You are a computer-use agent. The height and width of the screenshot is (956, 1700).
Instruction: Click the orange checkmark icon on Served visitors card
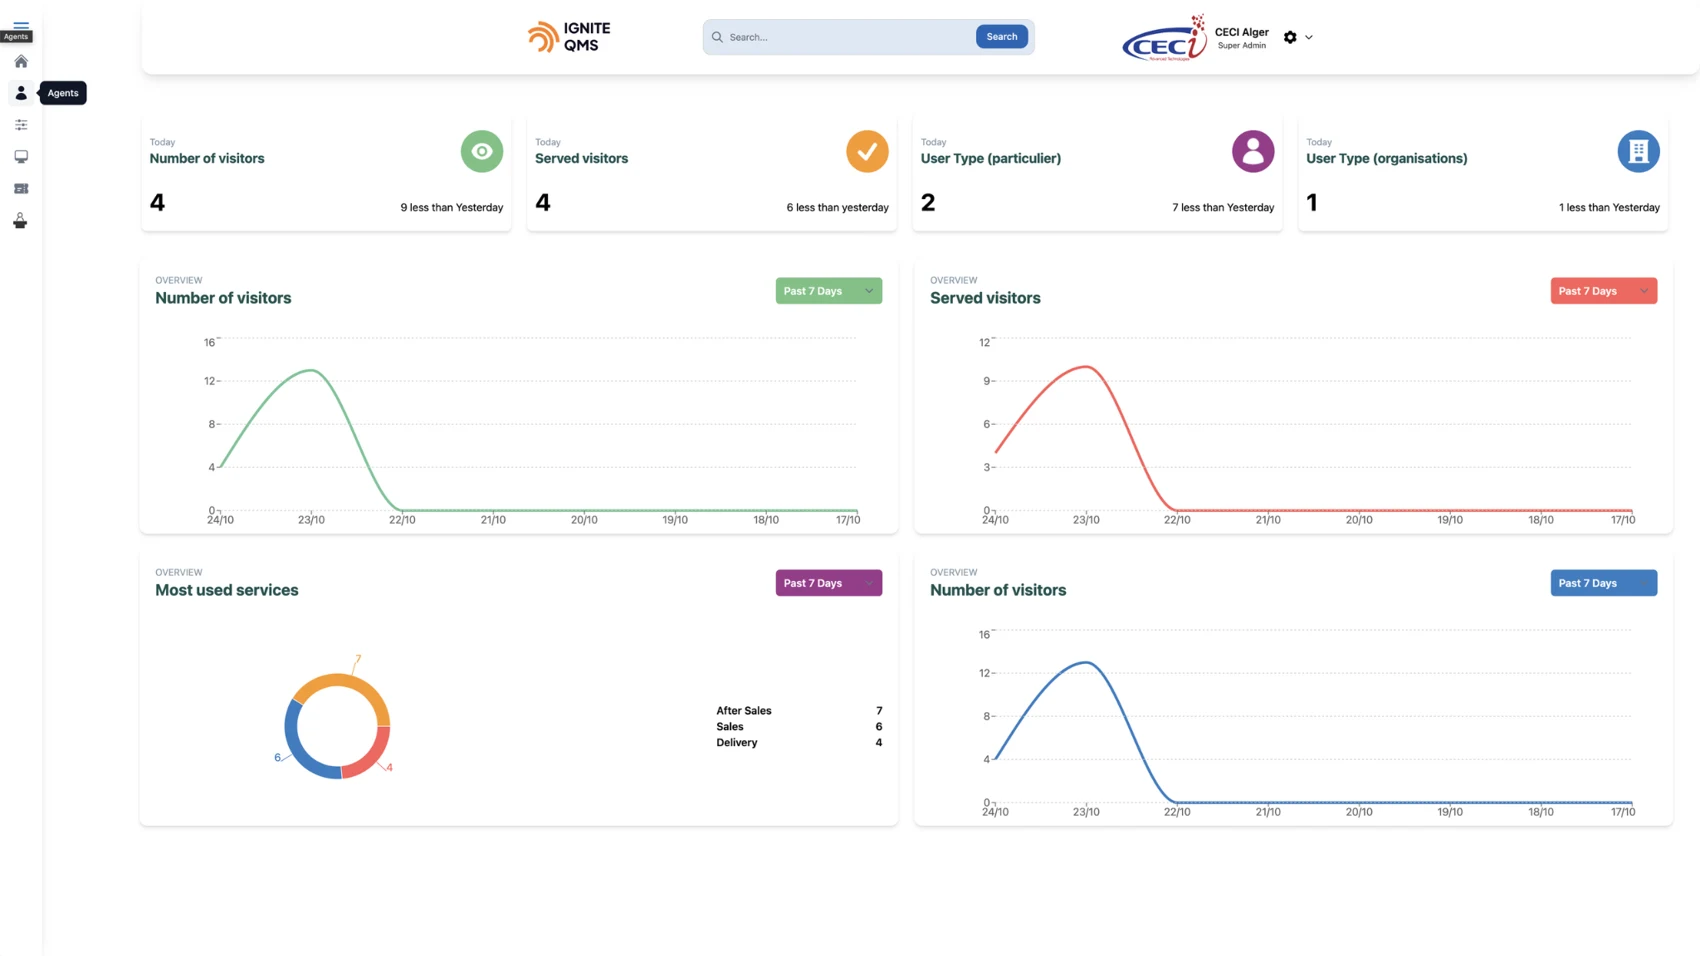[867, 151]
